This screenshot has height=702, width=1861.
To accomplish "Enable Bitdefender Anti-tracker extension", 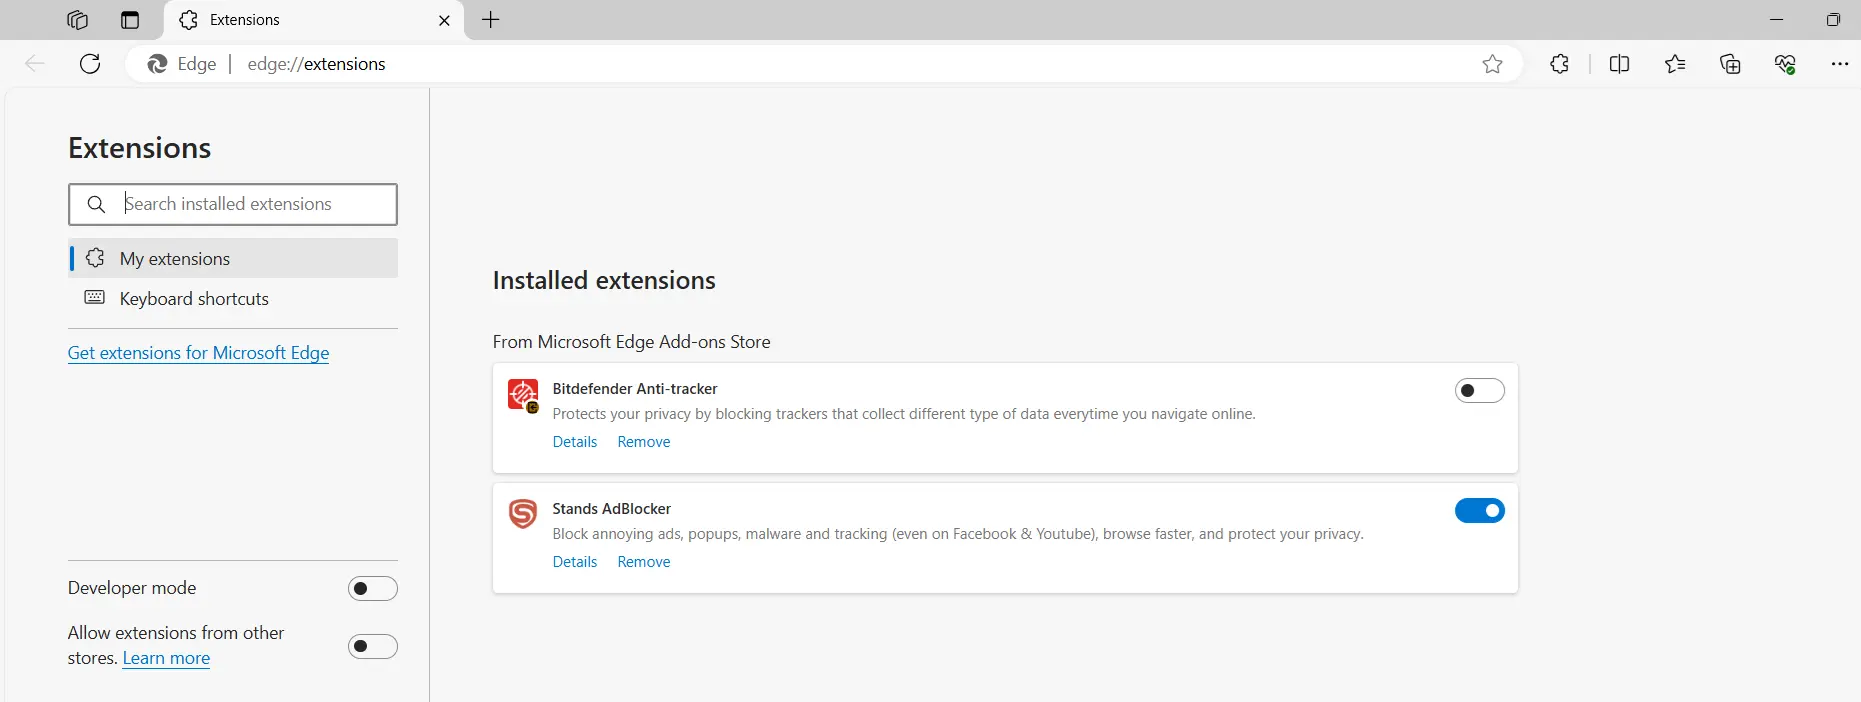I will point(1479,391).
